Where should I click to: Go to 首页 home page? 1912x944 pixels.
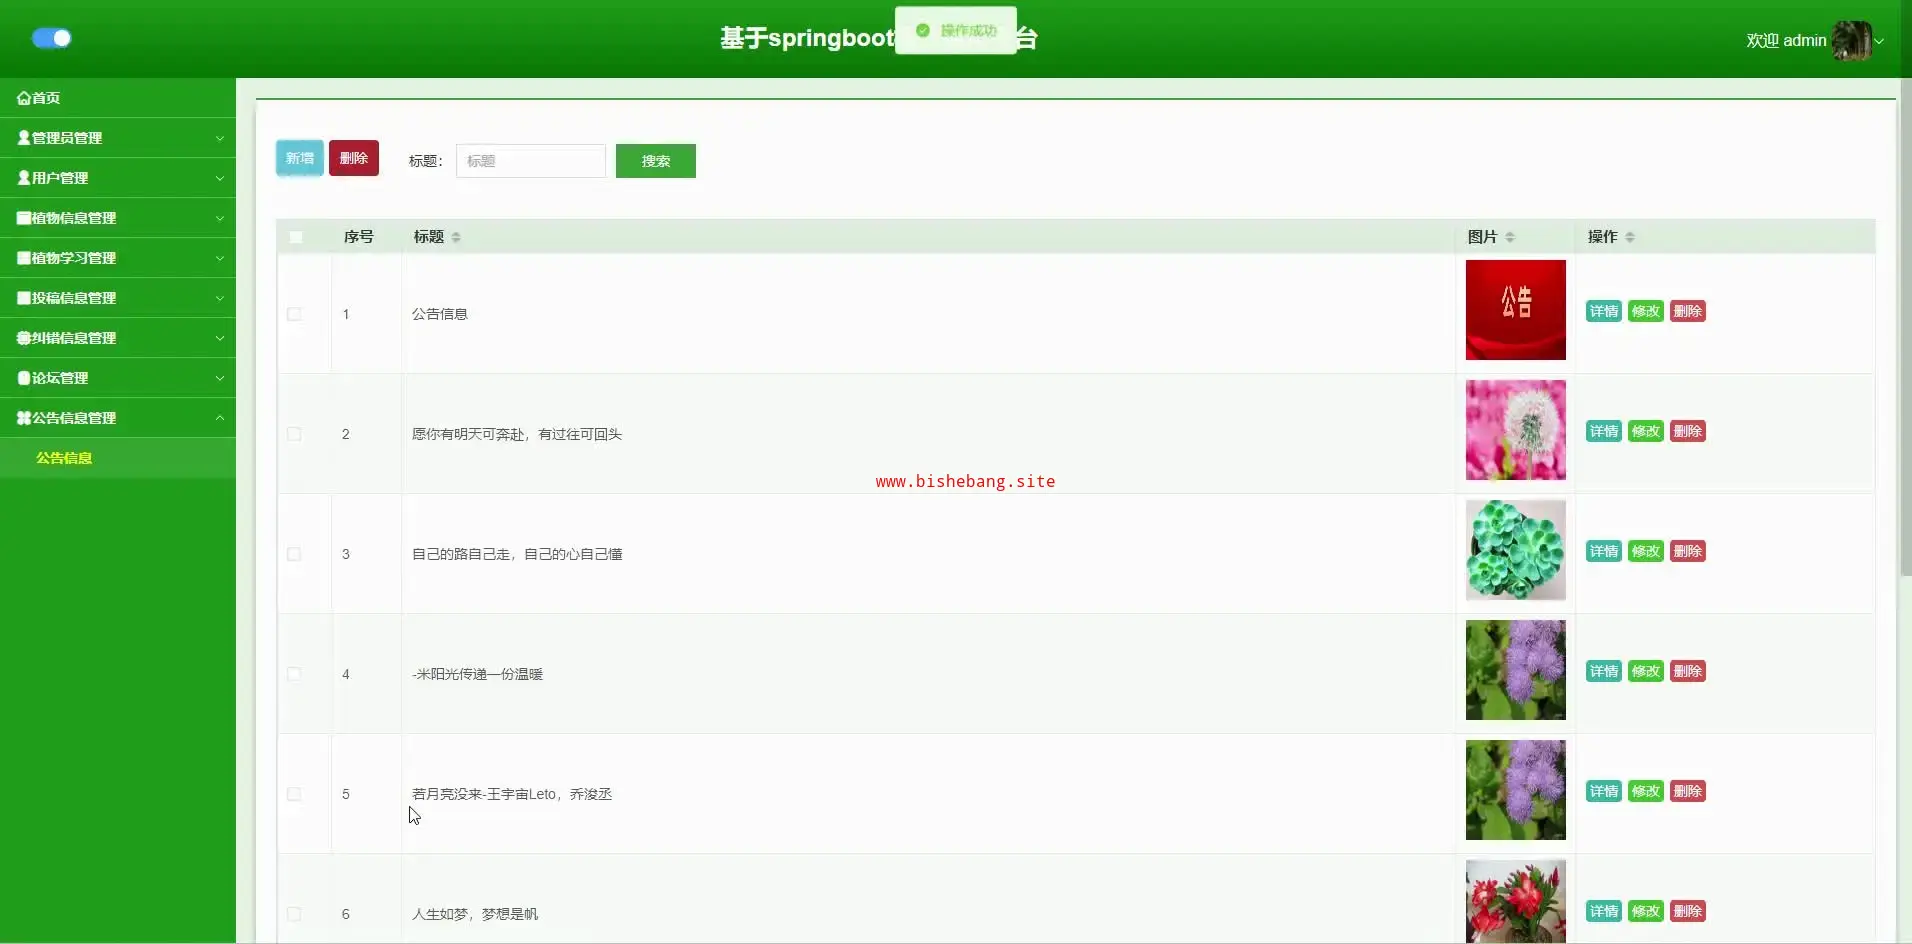click(118, 97)
